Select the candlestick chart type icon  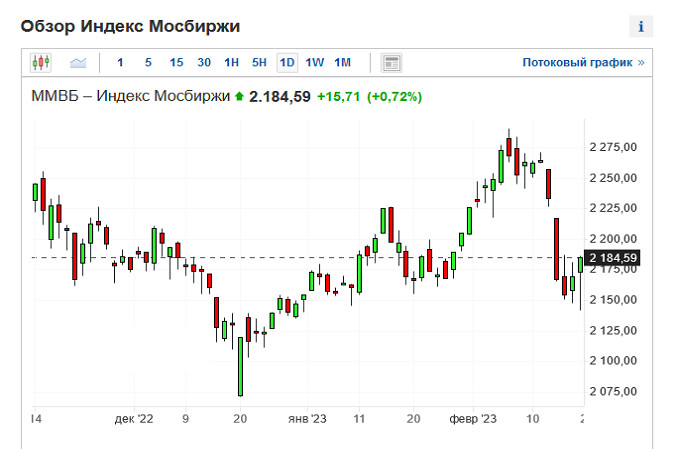click(x=41, y=63)
